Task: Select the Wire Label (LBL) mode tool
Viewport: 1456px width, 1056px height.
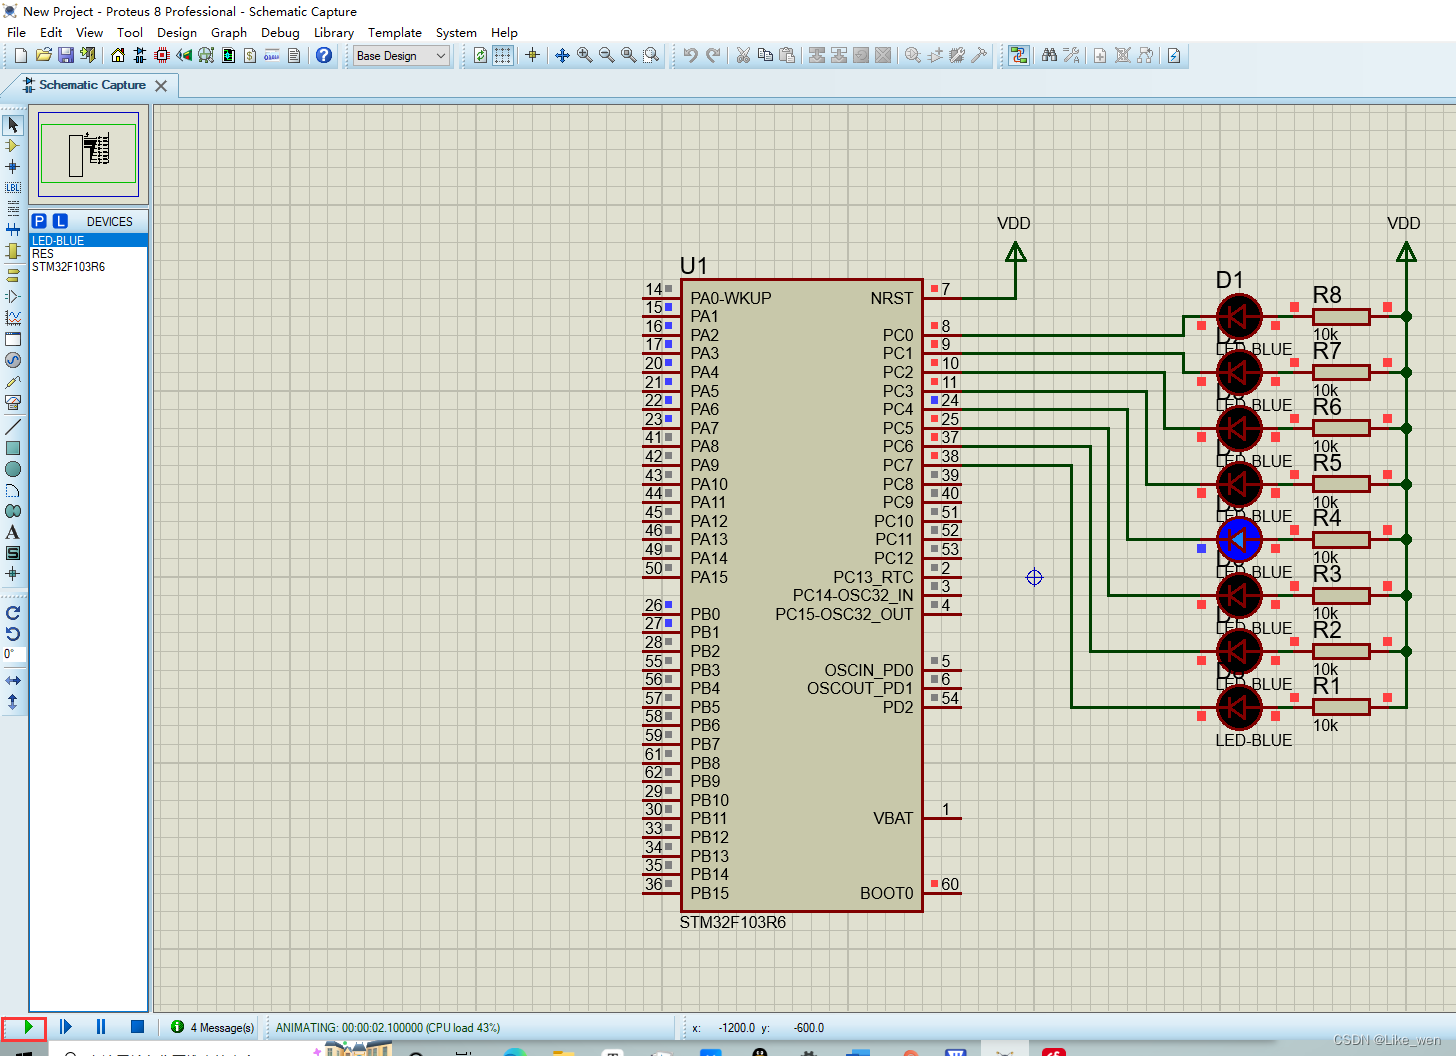Action: click(13, 188)
